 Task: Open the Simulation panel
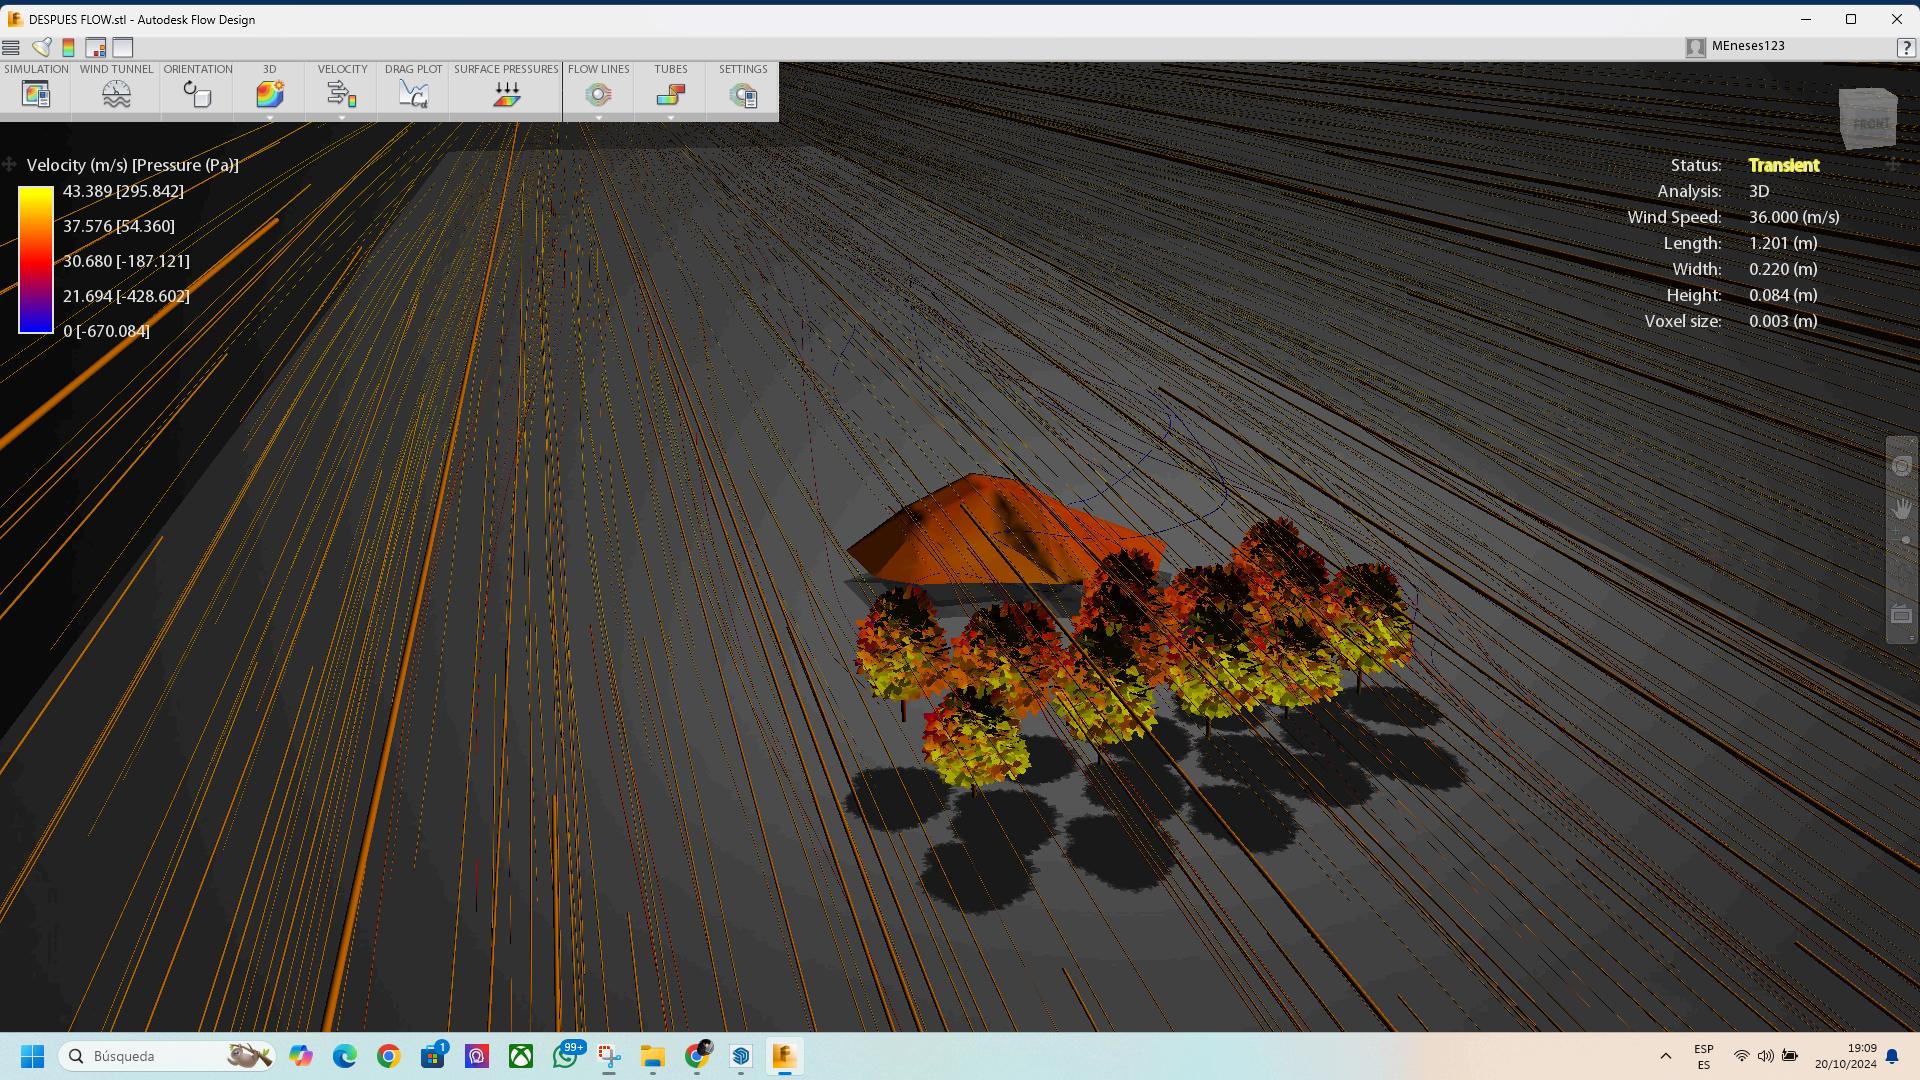(x=36, y=94)
